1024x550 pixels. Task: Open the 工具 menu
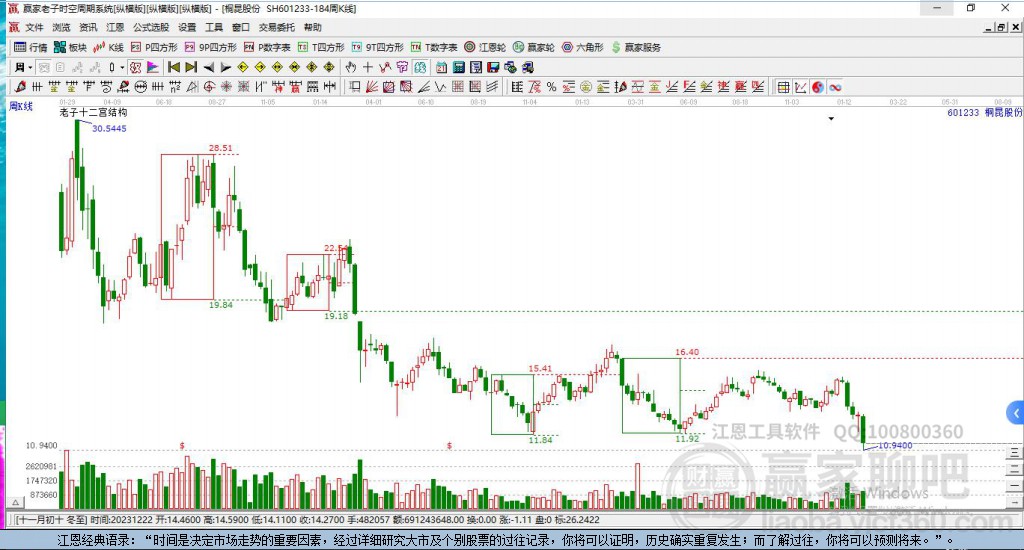coord(214,27)
